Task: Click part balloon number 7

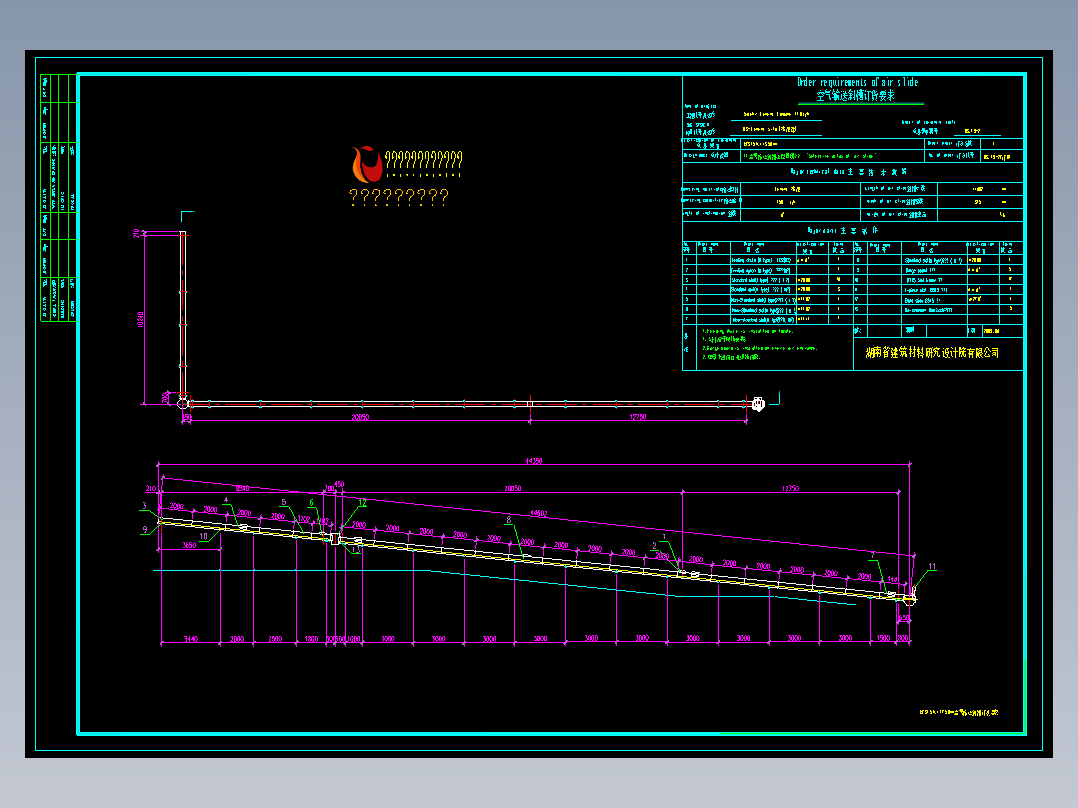Action: 873,555
